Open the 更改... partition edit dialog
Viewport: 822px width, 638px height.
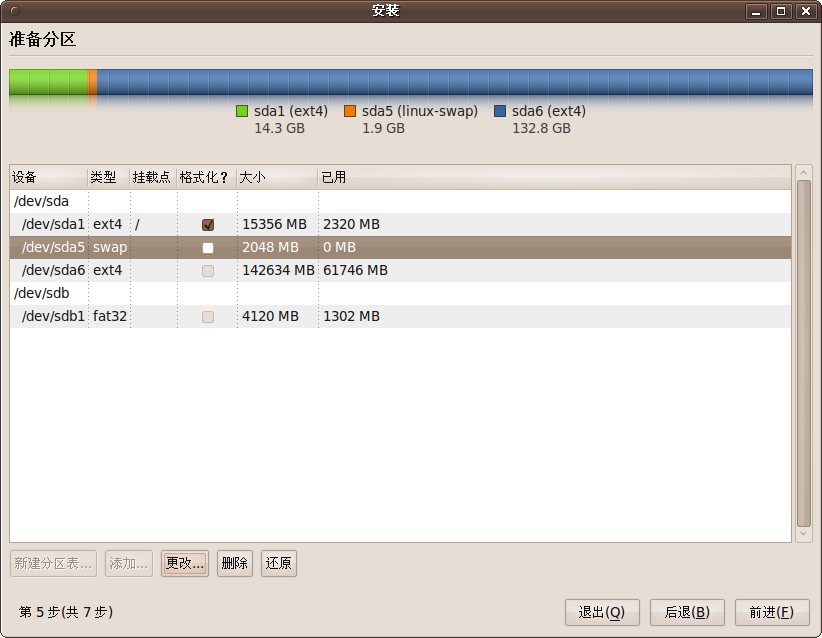pyautogui.click(x=185, y=564)
